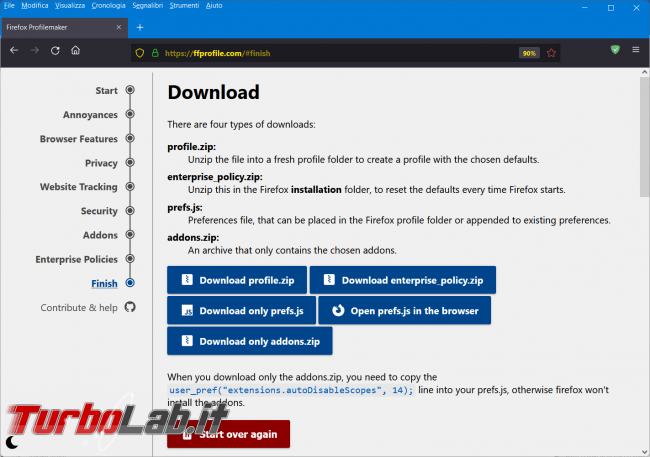This screenshot has height=457, width=650.
Task: Open the hamburger application menu
Action: coord(635,50)
